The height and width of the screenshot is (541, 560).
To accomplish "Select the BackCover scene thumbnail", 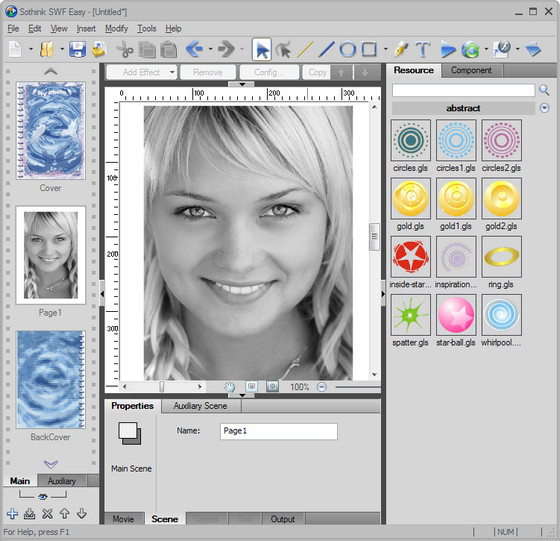I will point(51,380).
